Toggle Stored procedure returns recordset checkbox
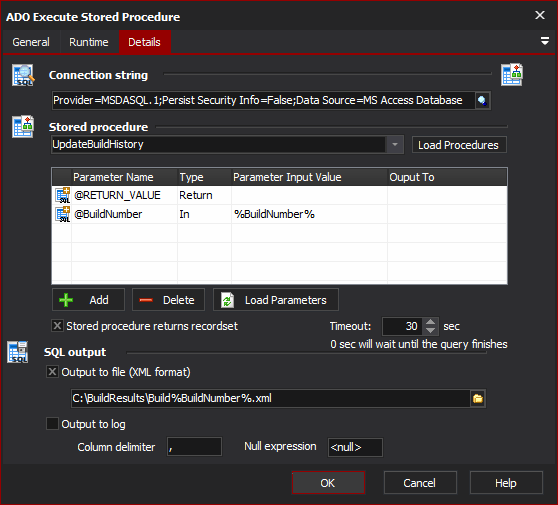This screenshot has width=558, height=505. [x=57, y=326]
